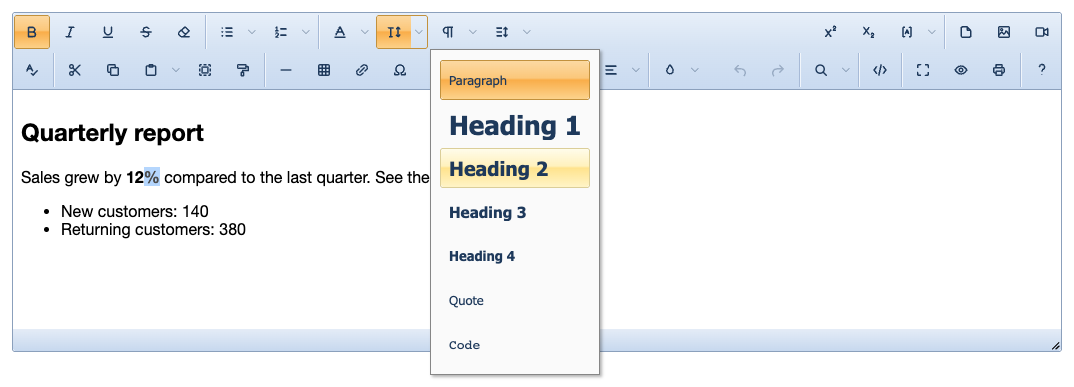The image size is (1074, 387).
Task: Click the fill color droplet icon
Action: 669,70
